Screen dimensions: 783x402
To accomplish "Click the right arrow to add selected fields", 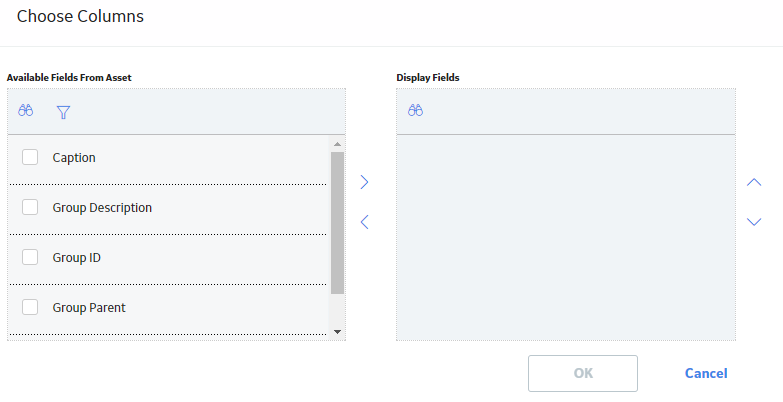I will point(365,182).
